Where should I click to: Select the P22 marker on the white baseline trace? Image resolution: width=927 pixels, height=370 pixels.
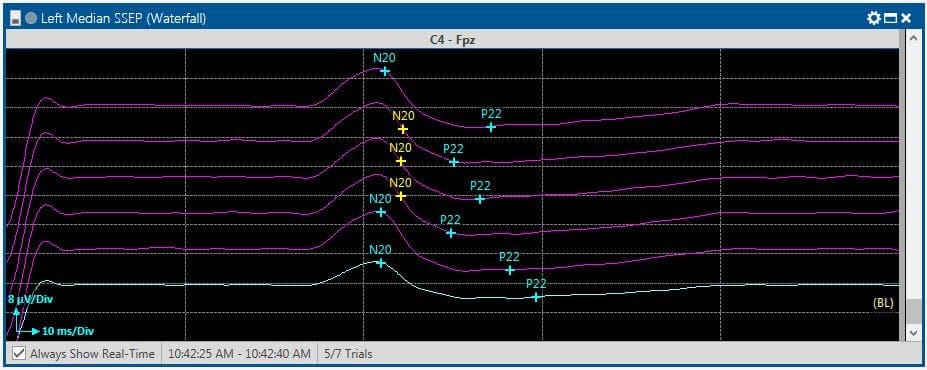[536, 297]
